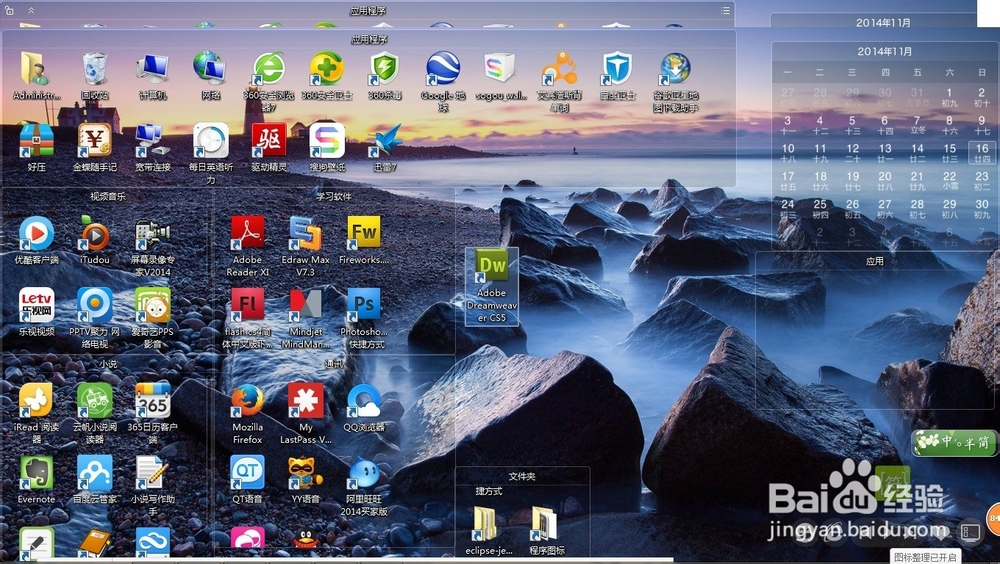This screenshot has height=564, width=1000.
Task: Launch 乐视视频 Letv icon
Action: pyautogui.click(x=36, y=305)
